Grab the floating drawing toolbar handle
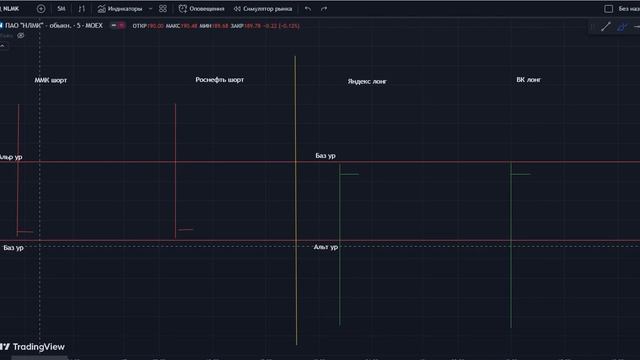The image size is (640, 360). pos(592,27)
